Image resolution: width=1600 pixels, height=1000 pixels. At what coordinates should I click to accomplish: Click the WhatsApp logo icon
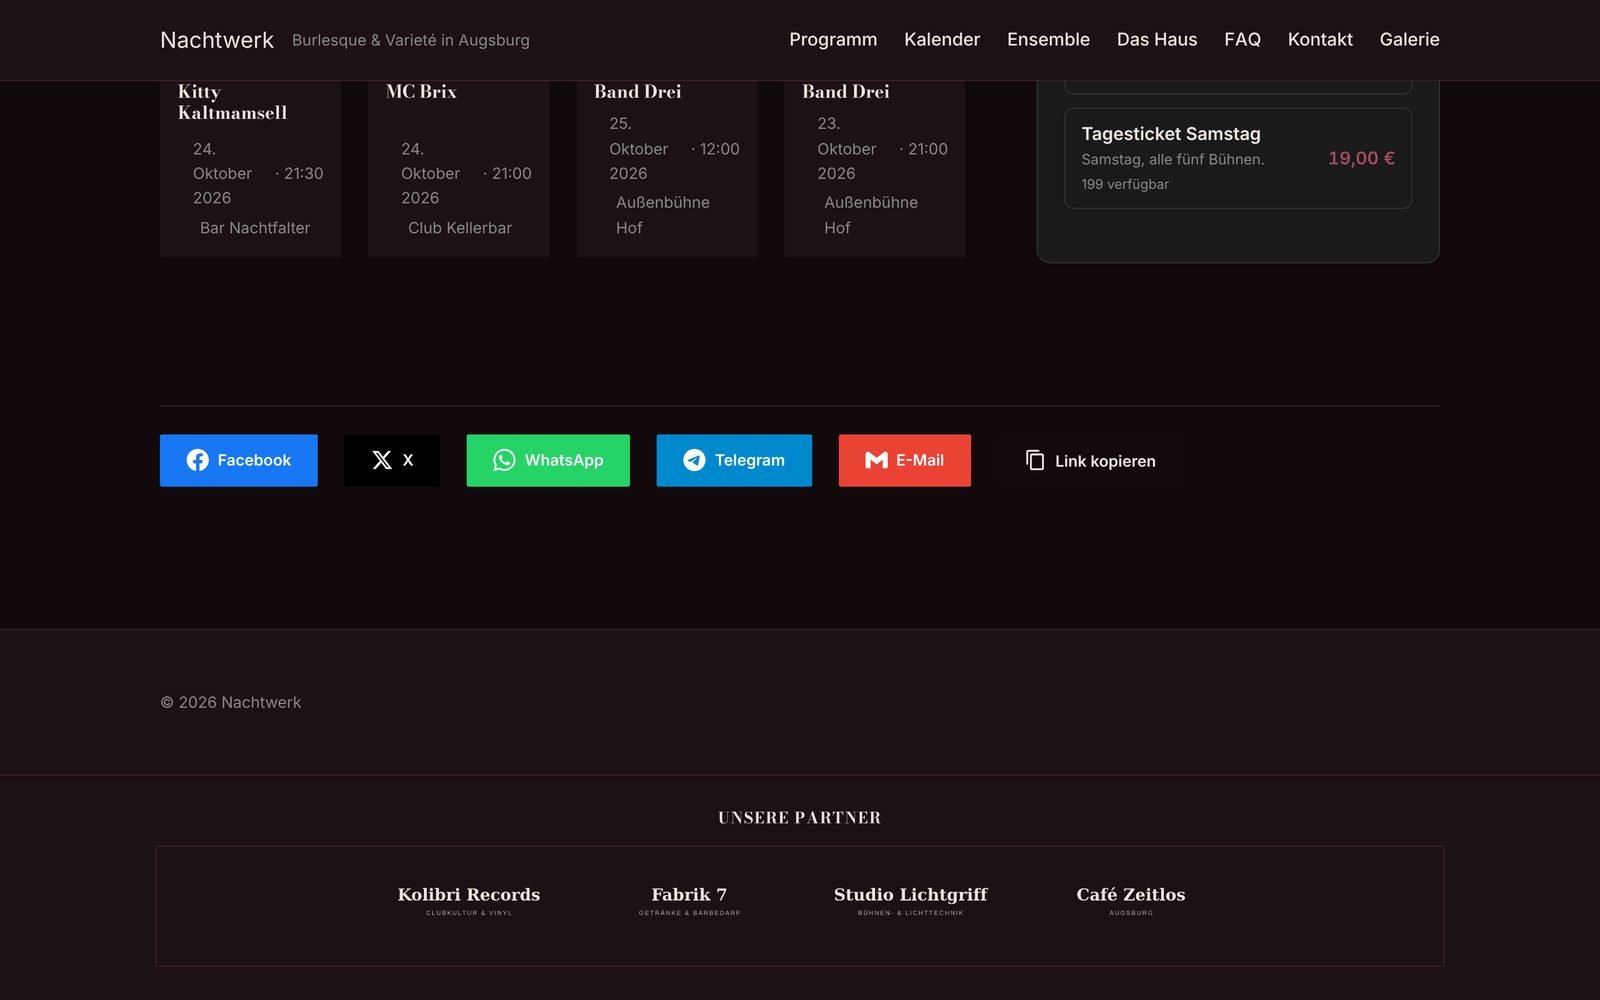click(504, 460)
